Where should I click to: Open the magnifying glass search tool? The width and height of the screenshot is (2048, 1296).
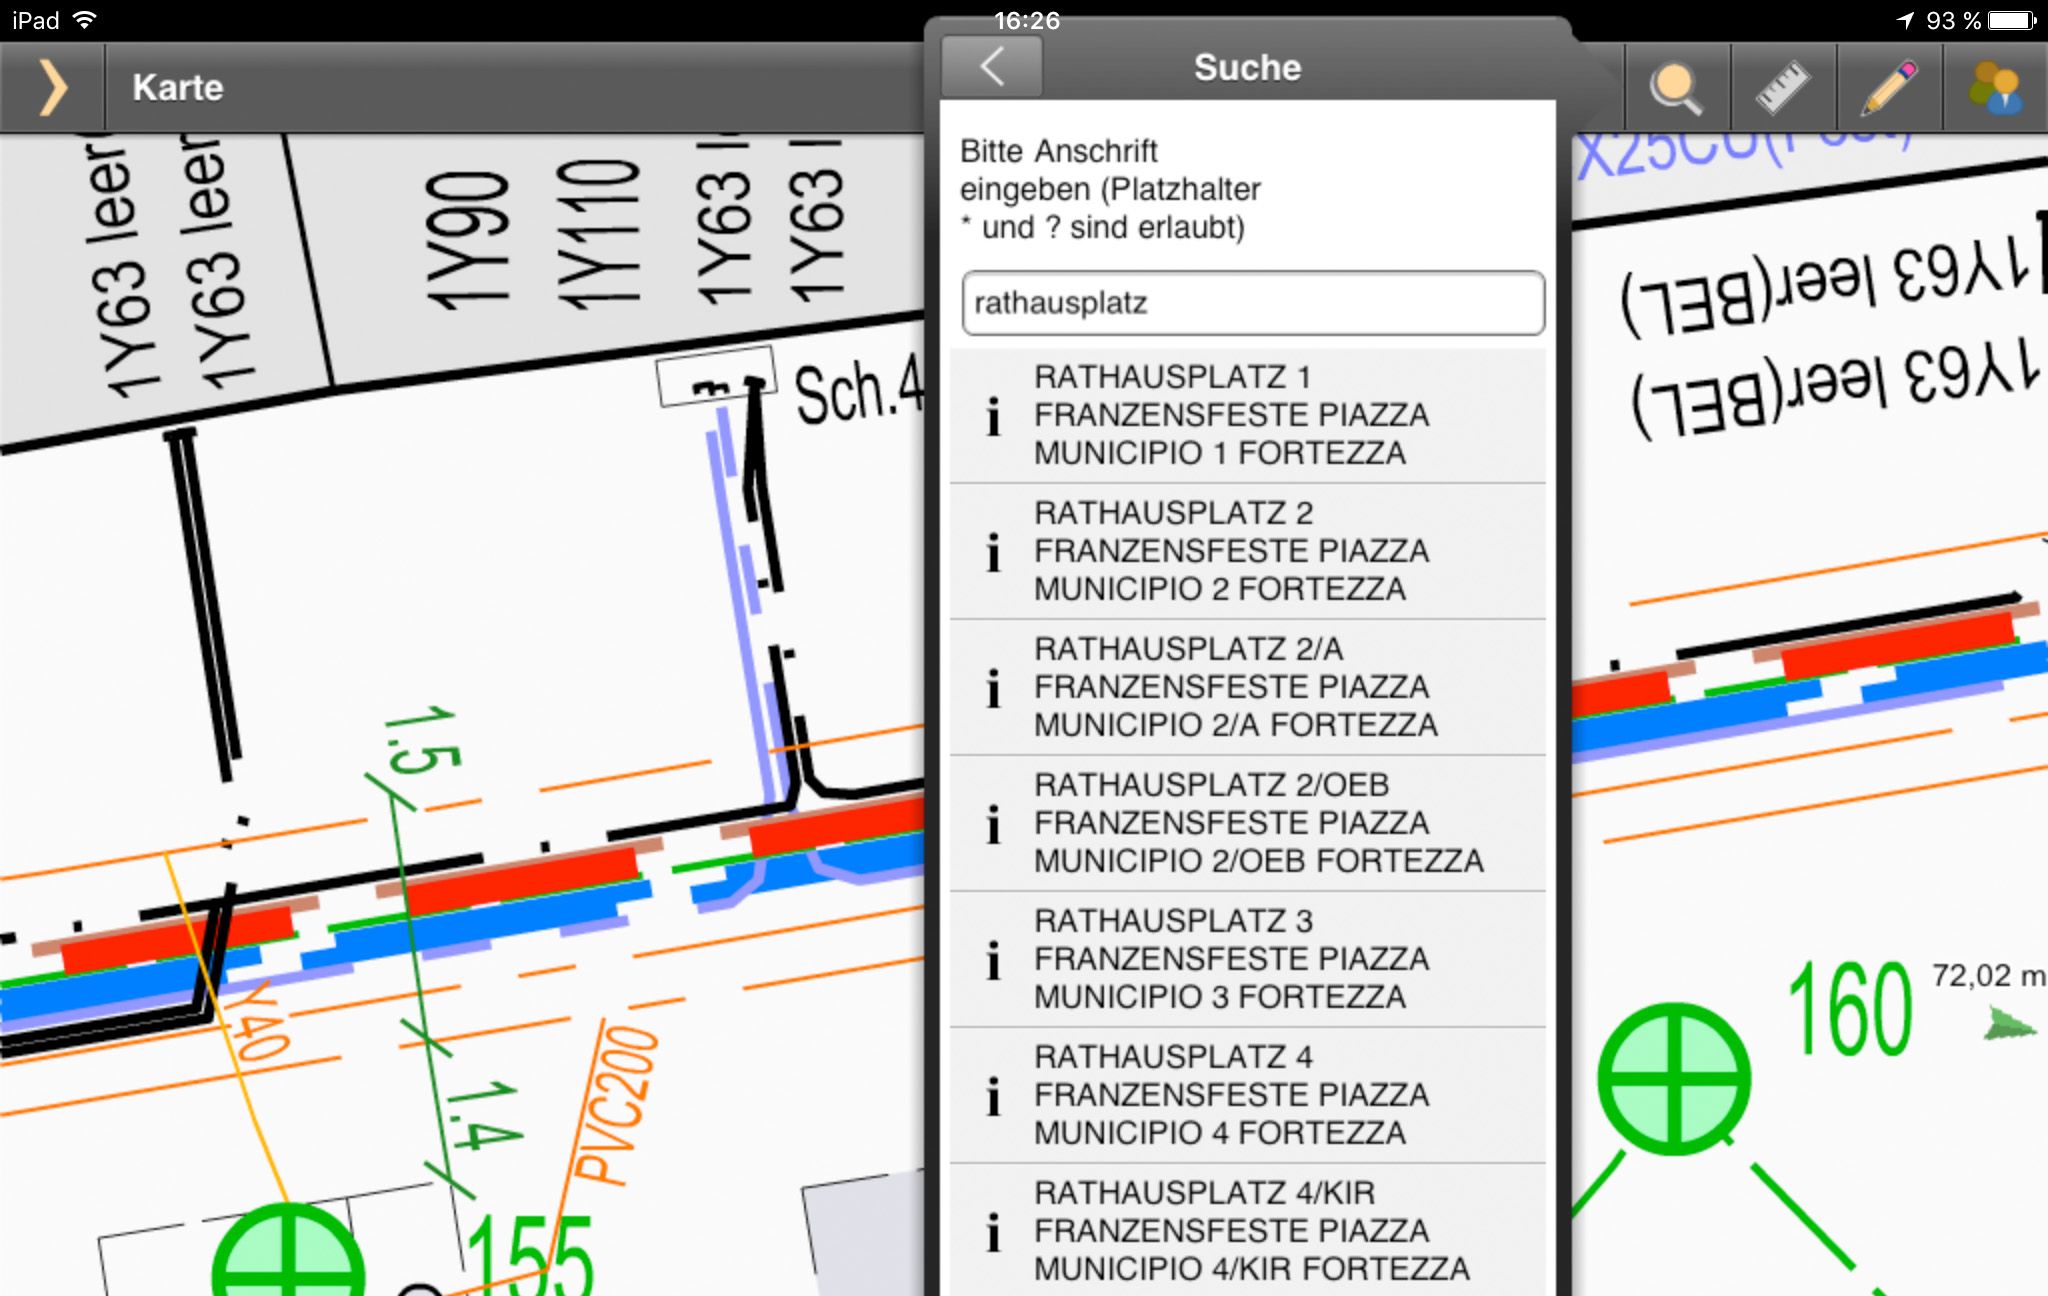1677,88
